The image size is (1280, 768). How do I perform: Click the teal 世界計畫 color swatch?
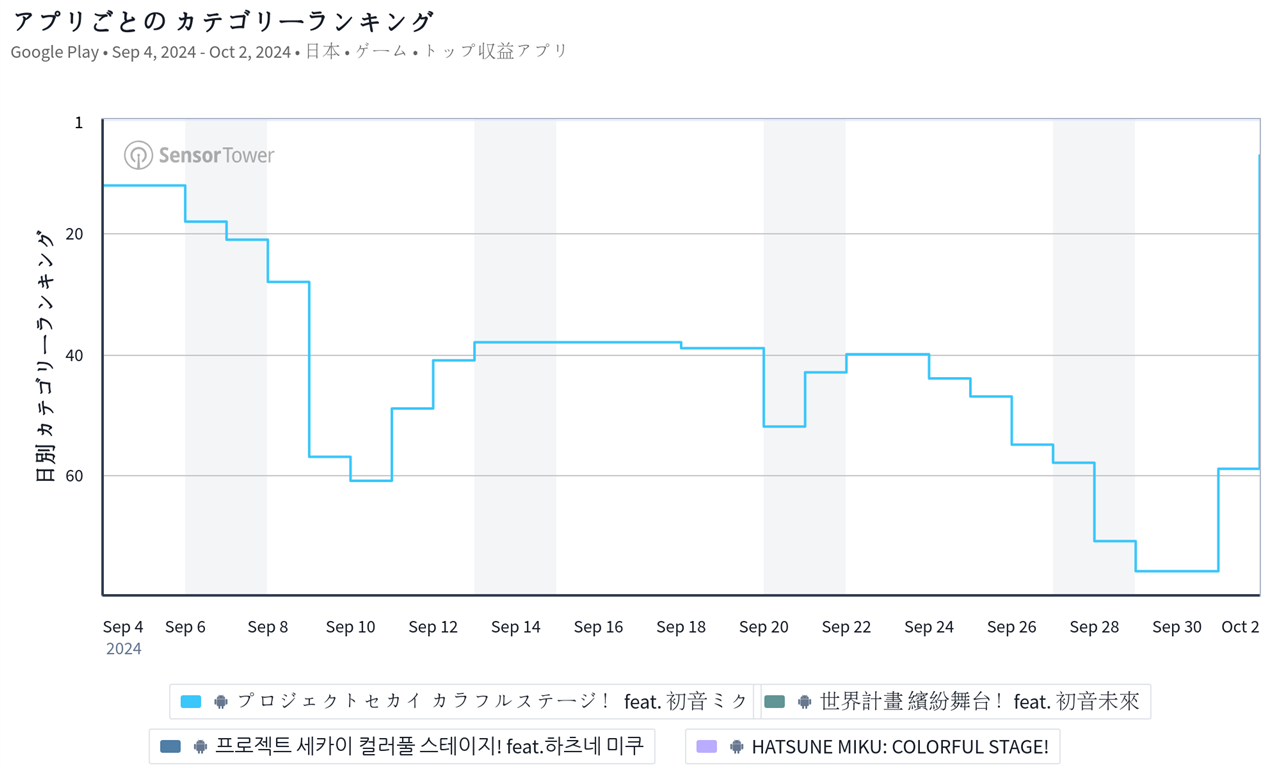[x=774, y=702]
